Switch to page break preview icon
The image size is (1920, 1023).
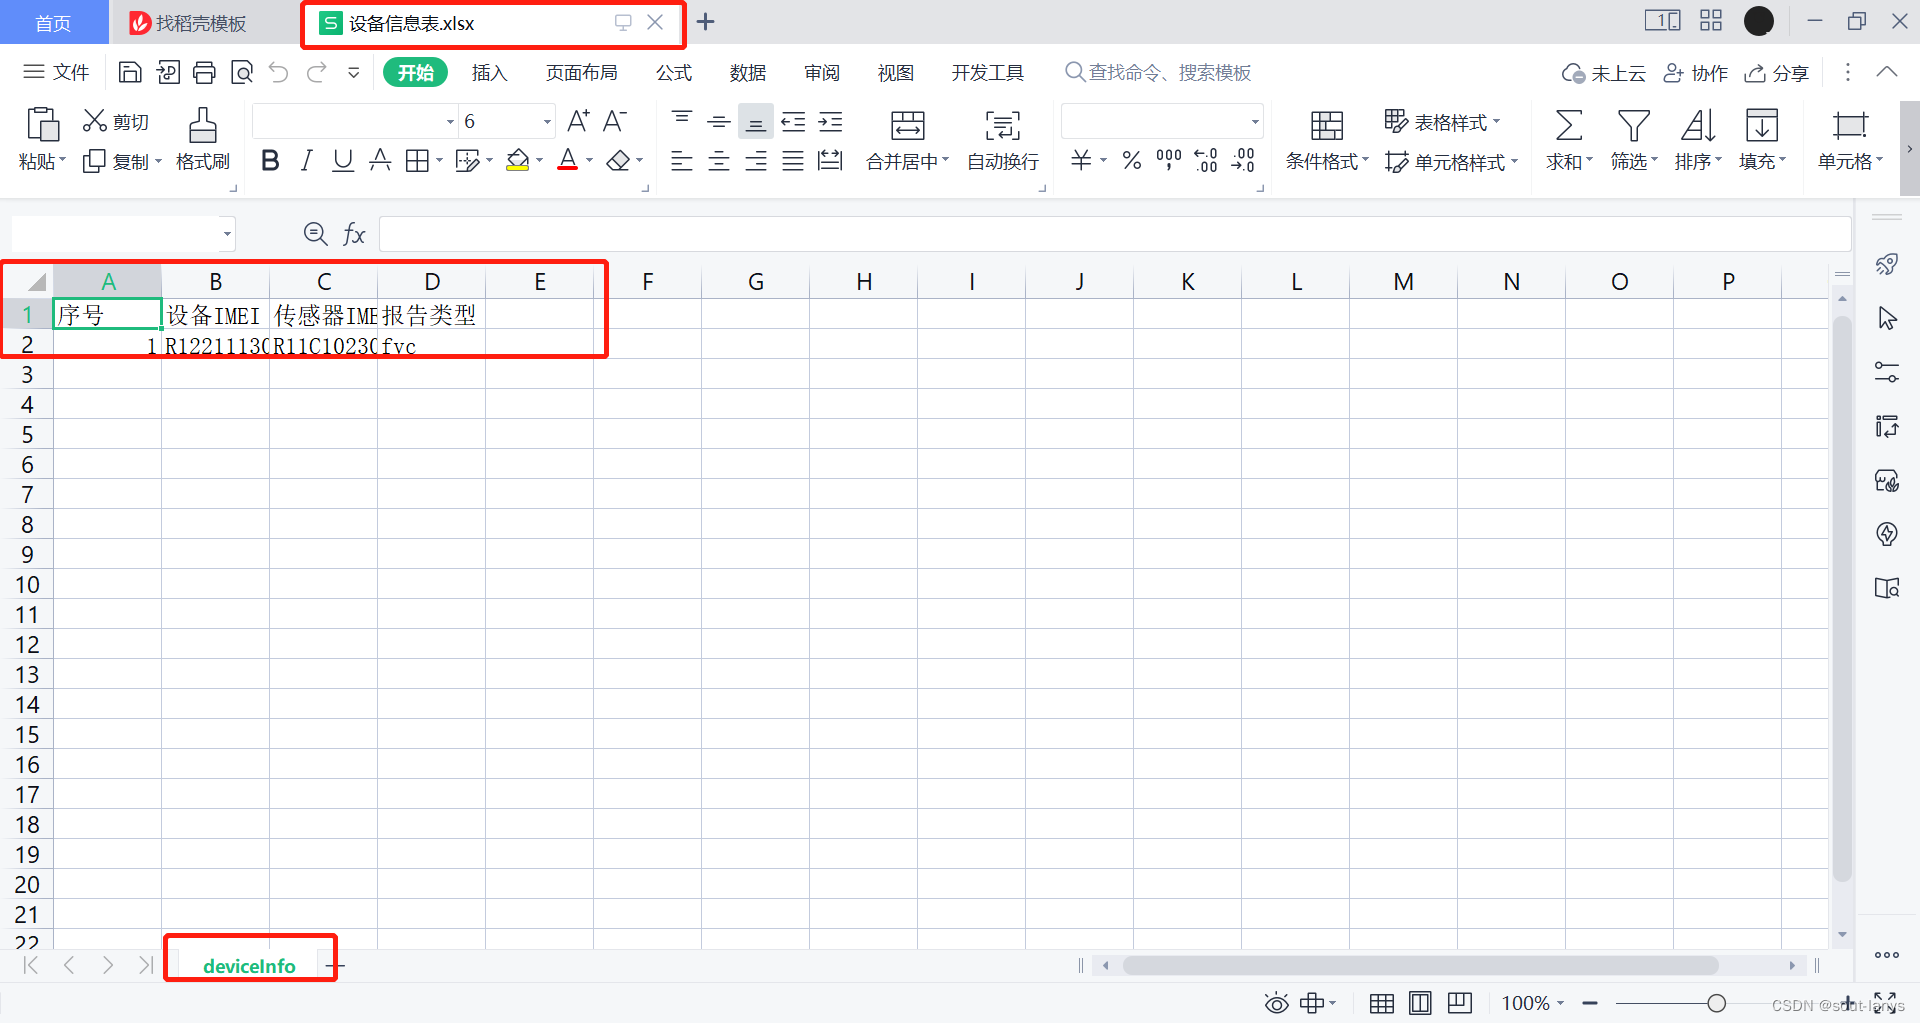pos(1460,1003)
